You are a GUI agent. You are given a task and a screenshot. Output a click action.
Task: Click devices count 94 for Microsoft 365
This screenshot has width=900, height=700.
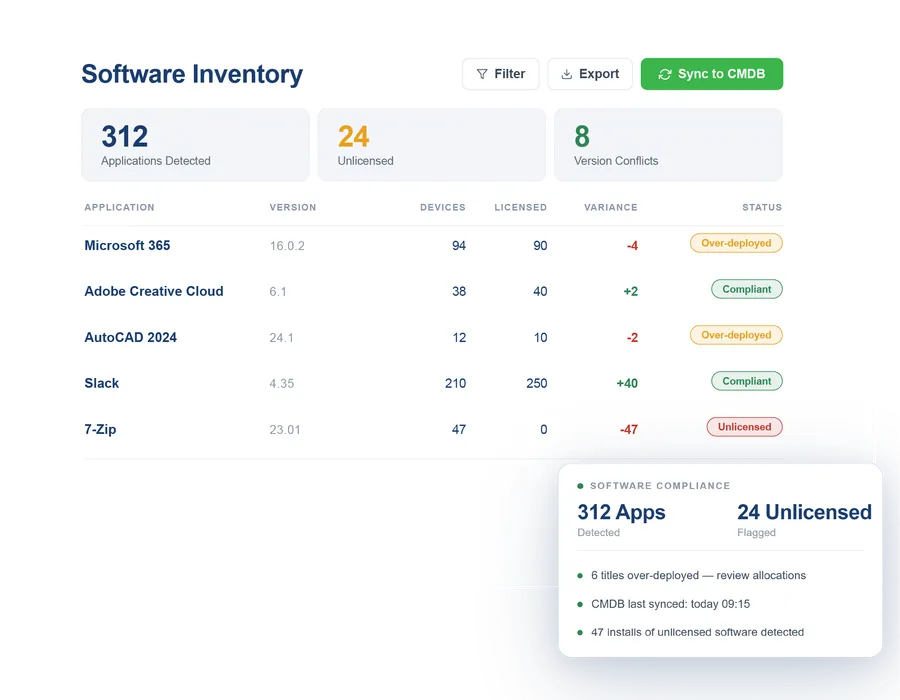[459, 246]
